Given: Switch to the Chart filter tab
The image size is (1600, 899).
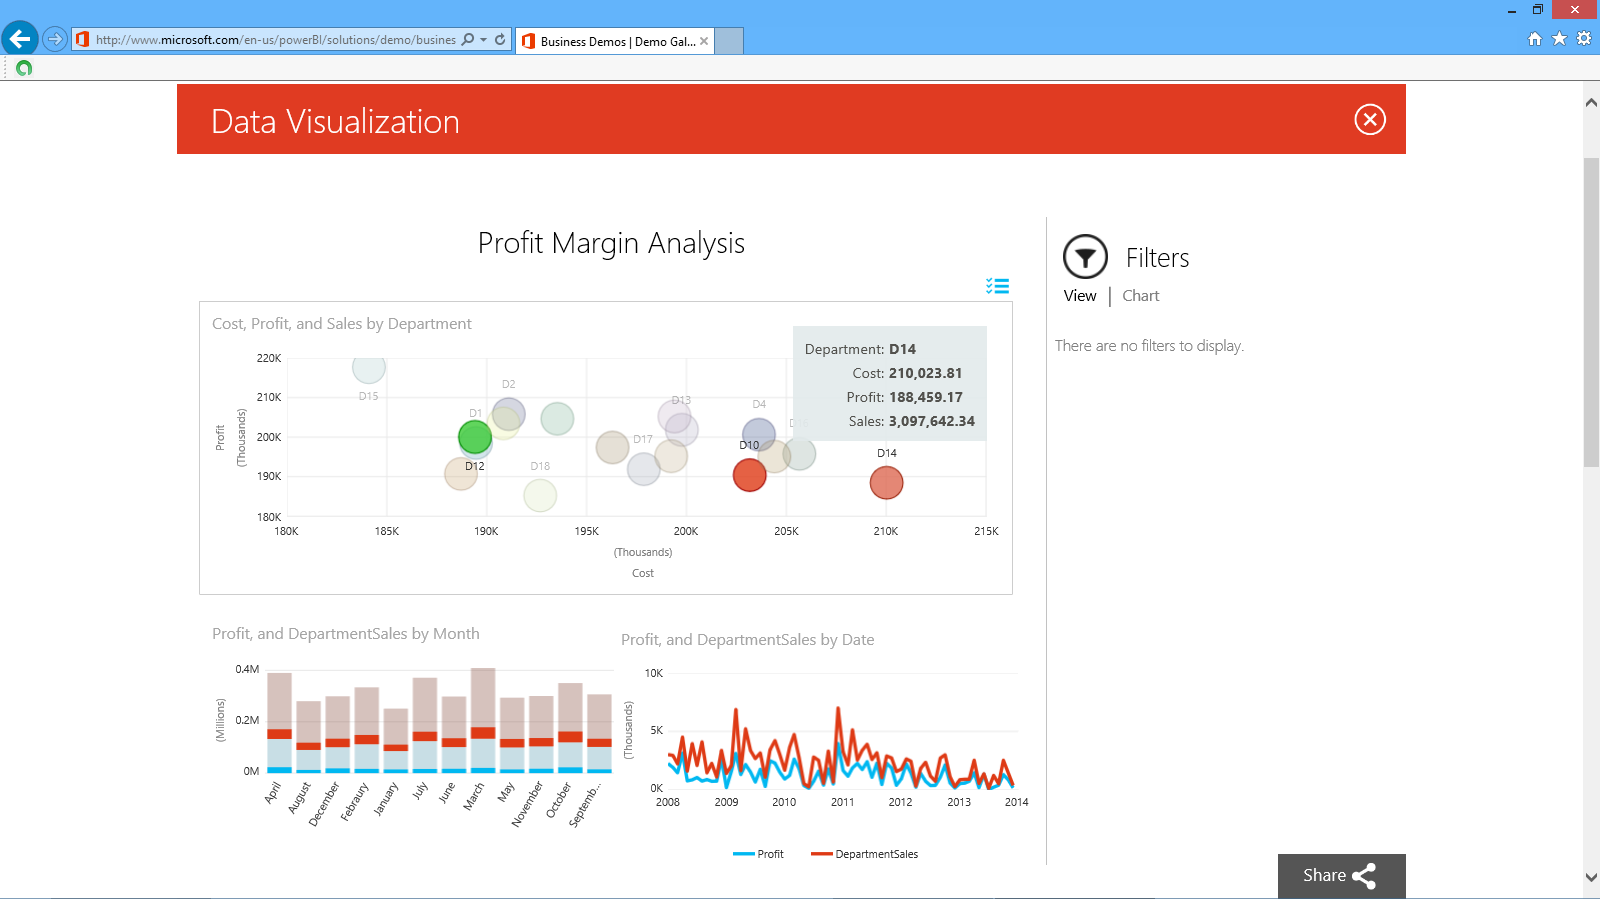Looking at the screenshot, I should [x=1140, y=296].
